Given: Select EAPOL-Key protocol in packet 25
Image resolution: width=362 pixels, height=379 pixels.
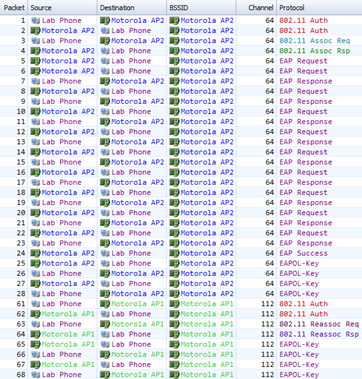Looking at the screenshot, I should (x=299, y=263).
